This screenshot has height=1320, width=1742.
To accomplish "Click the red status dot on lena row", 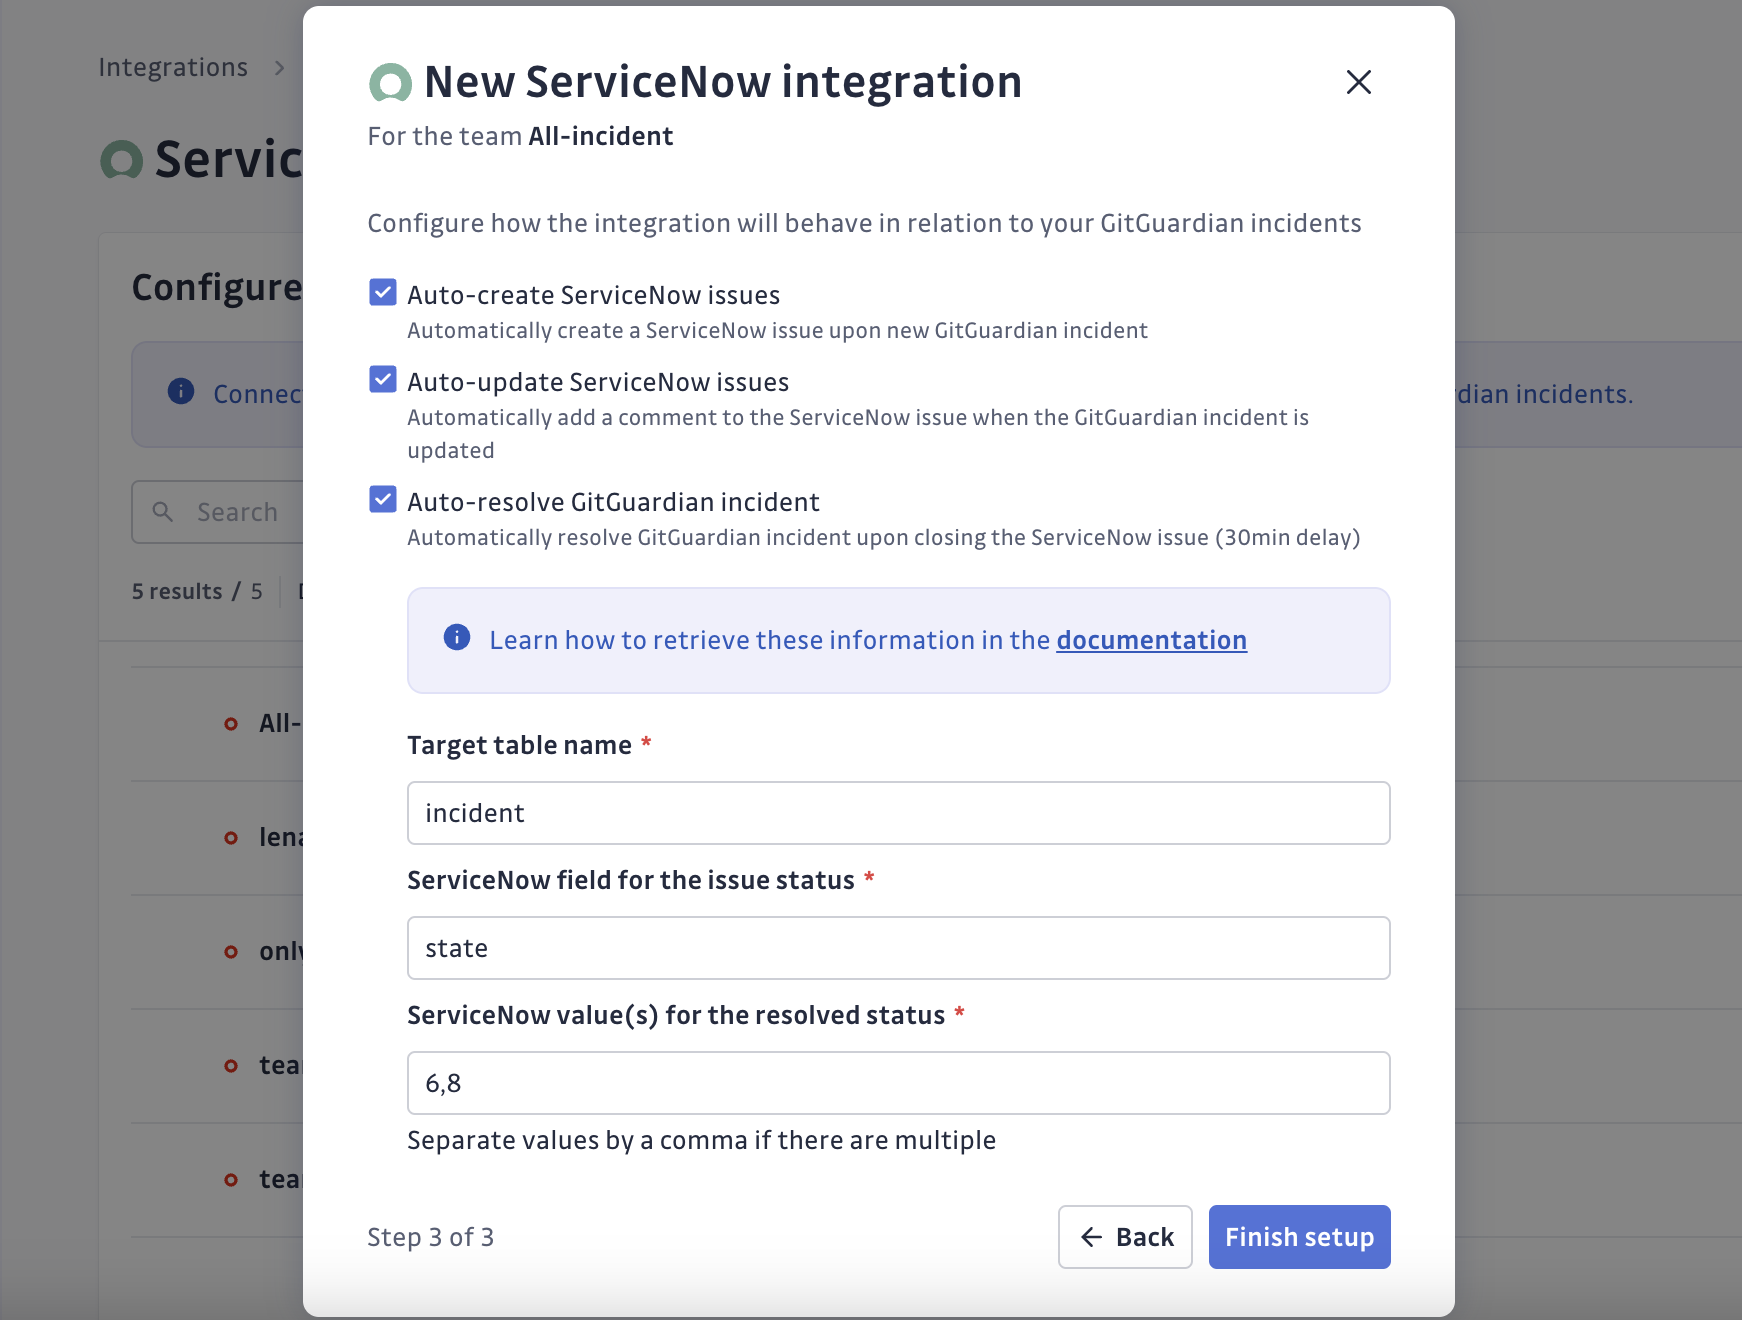I will 231,838.
